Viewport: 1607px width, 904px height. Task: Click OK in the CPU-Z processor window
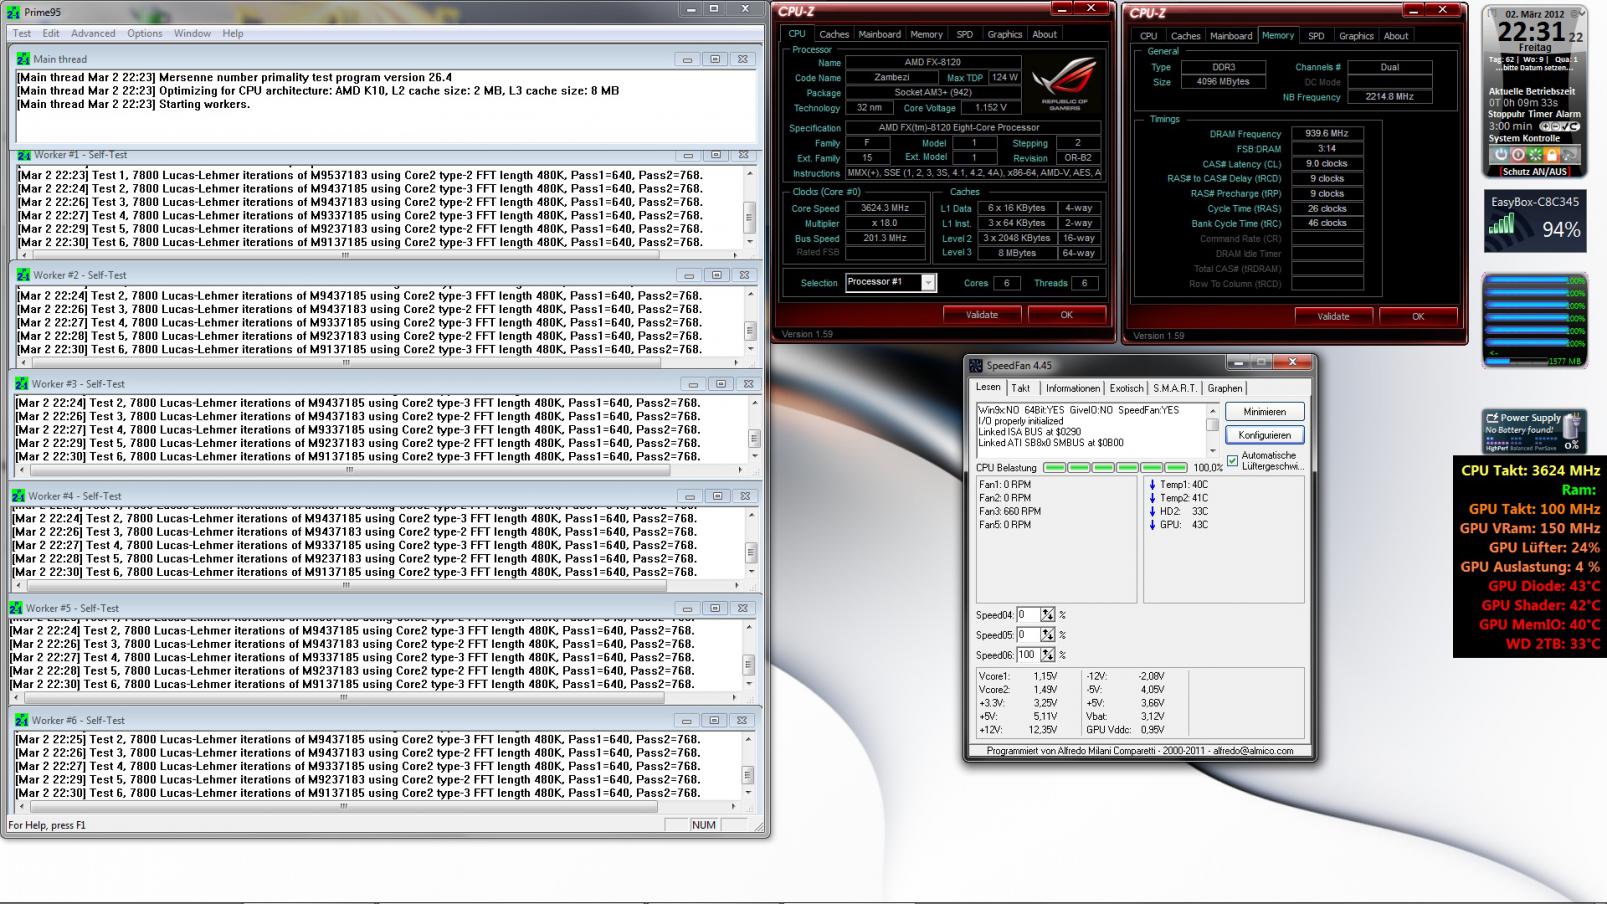tap(1067, 315)
